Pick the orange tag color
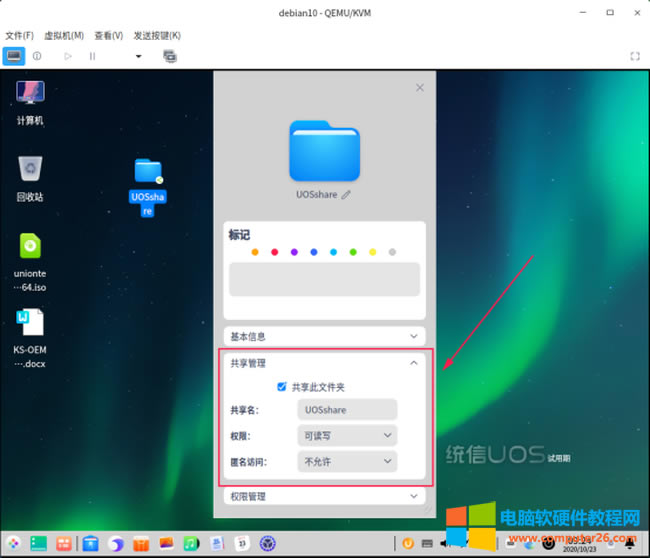650x558 pixels. pyautogui.click(x=255, y=252)
